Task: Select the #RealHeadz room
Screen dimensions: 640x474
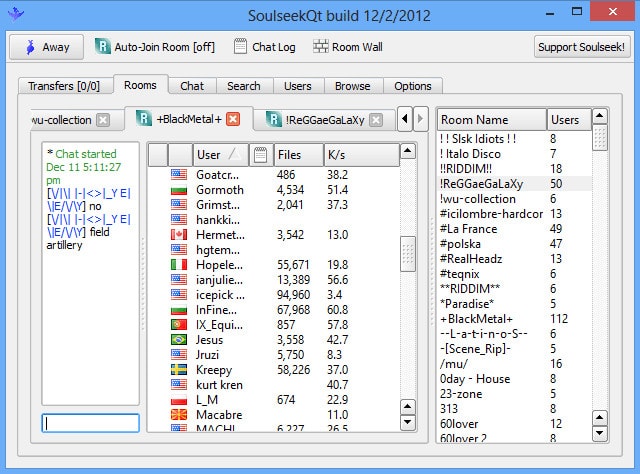Action: (x=514, y=259)
